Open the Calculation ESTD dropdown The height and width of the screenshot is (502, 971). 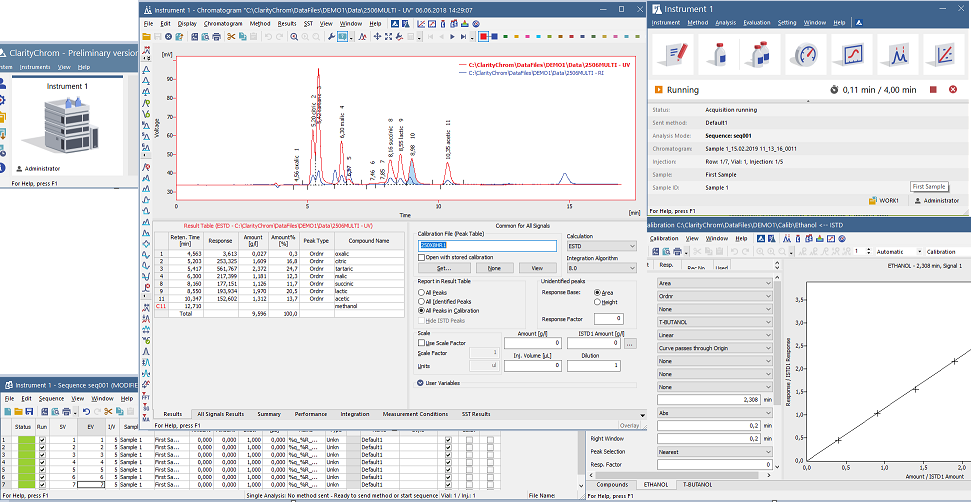coord(604,245)
